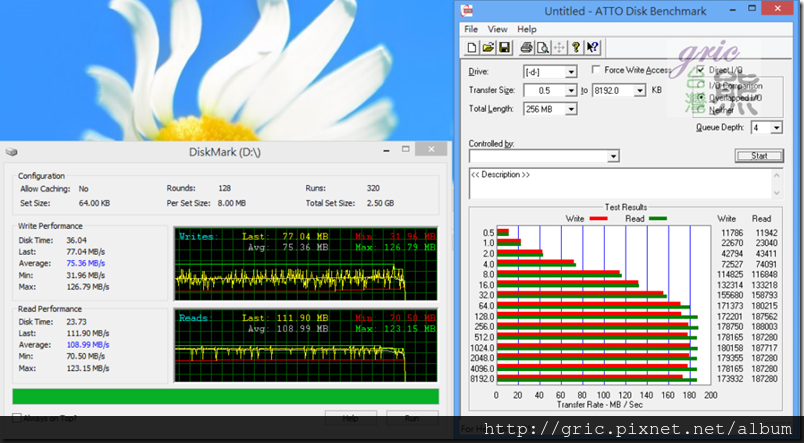Viewport: 804px width, 443px height.
Task: Click the Description scrollbar up arrow
Action: tap(777, 175)
